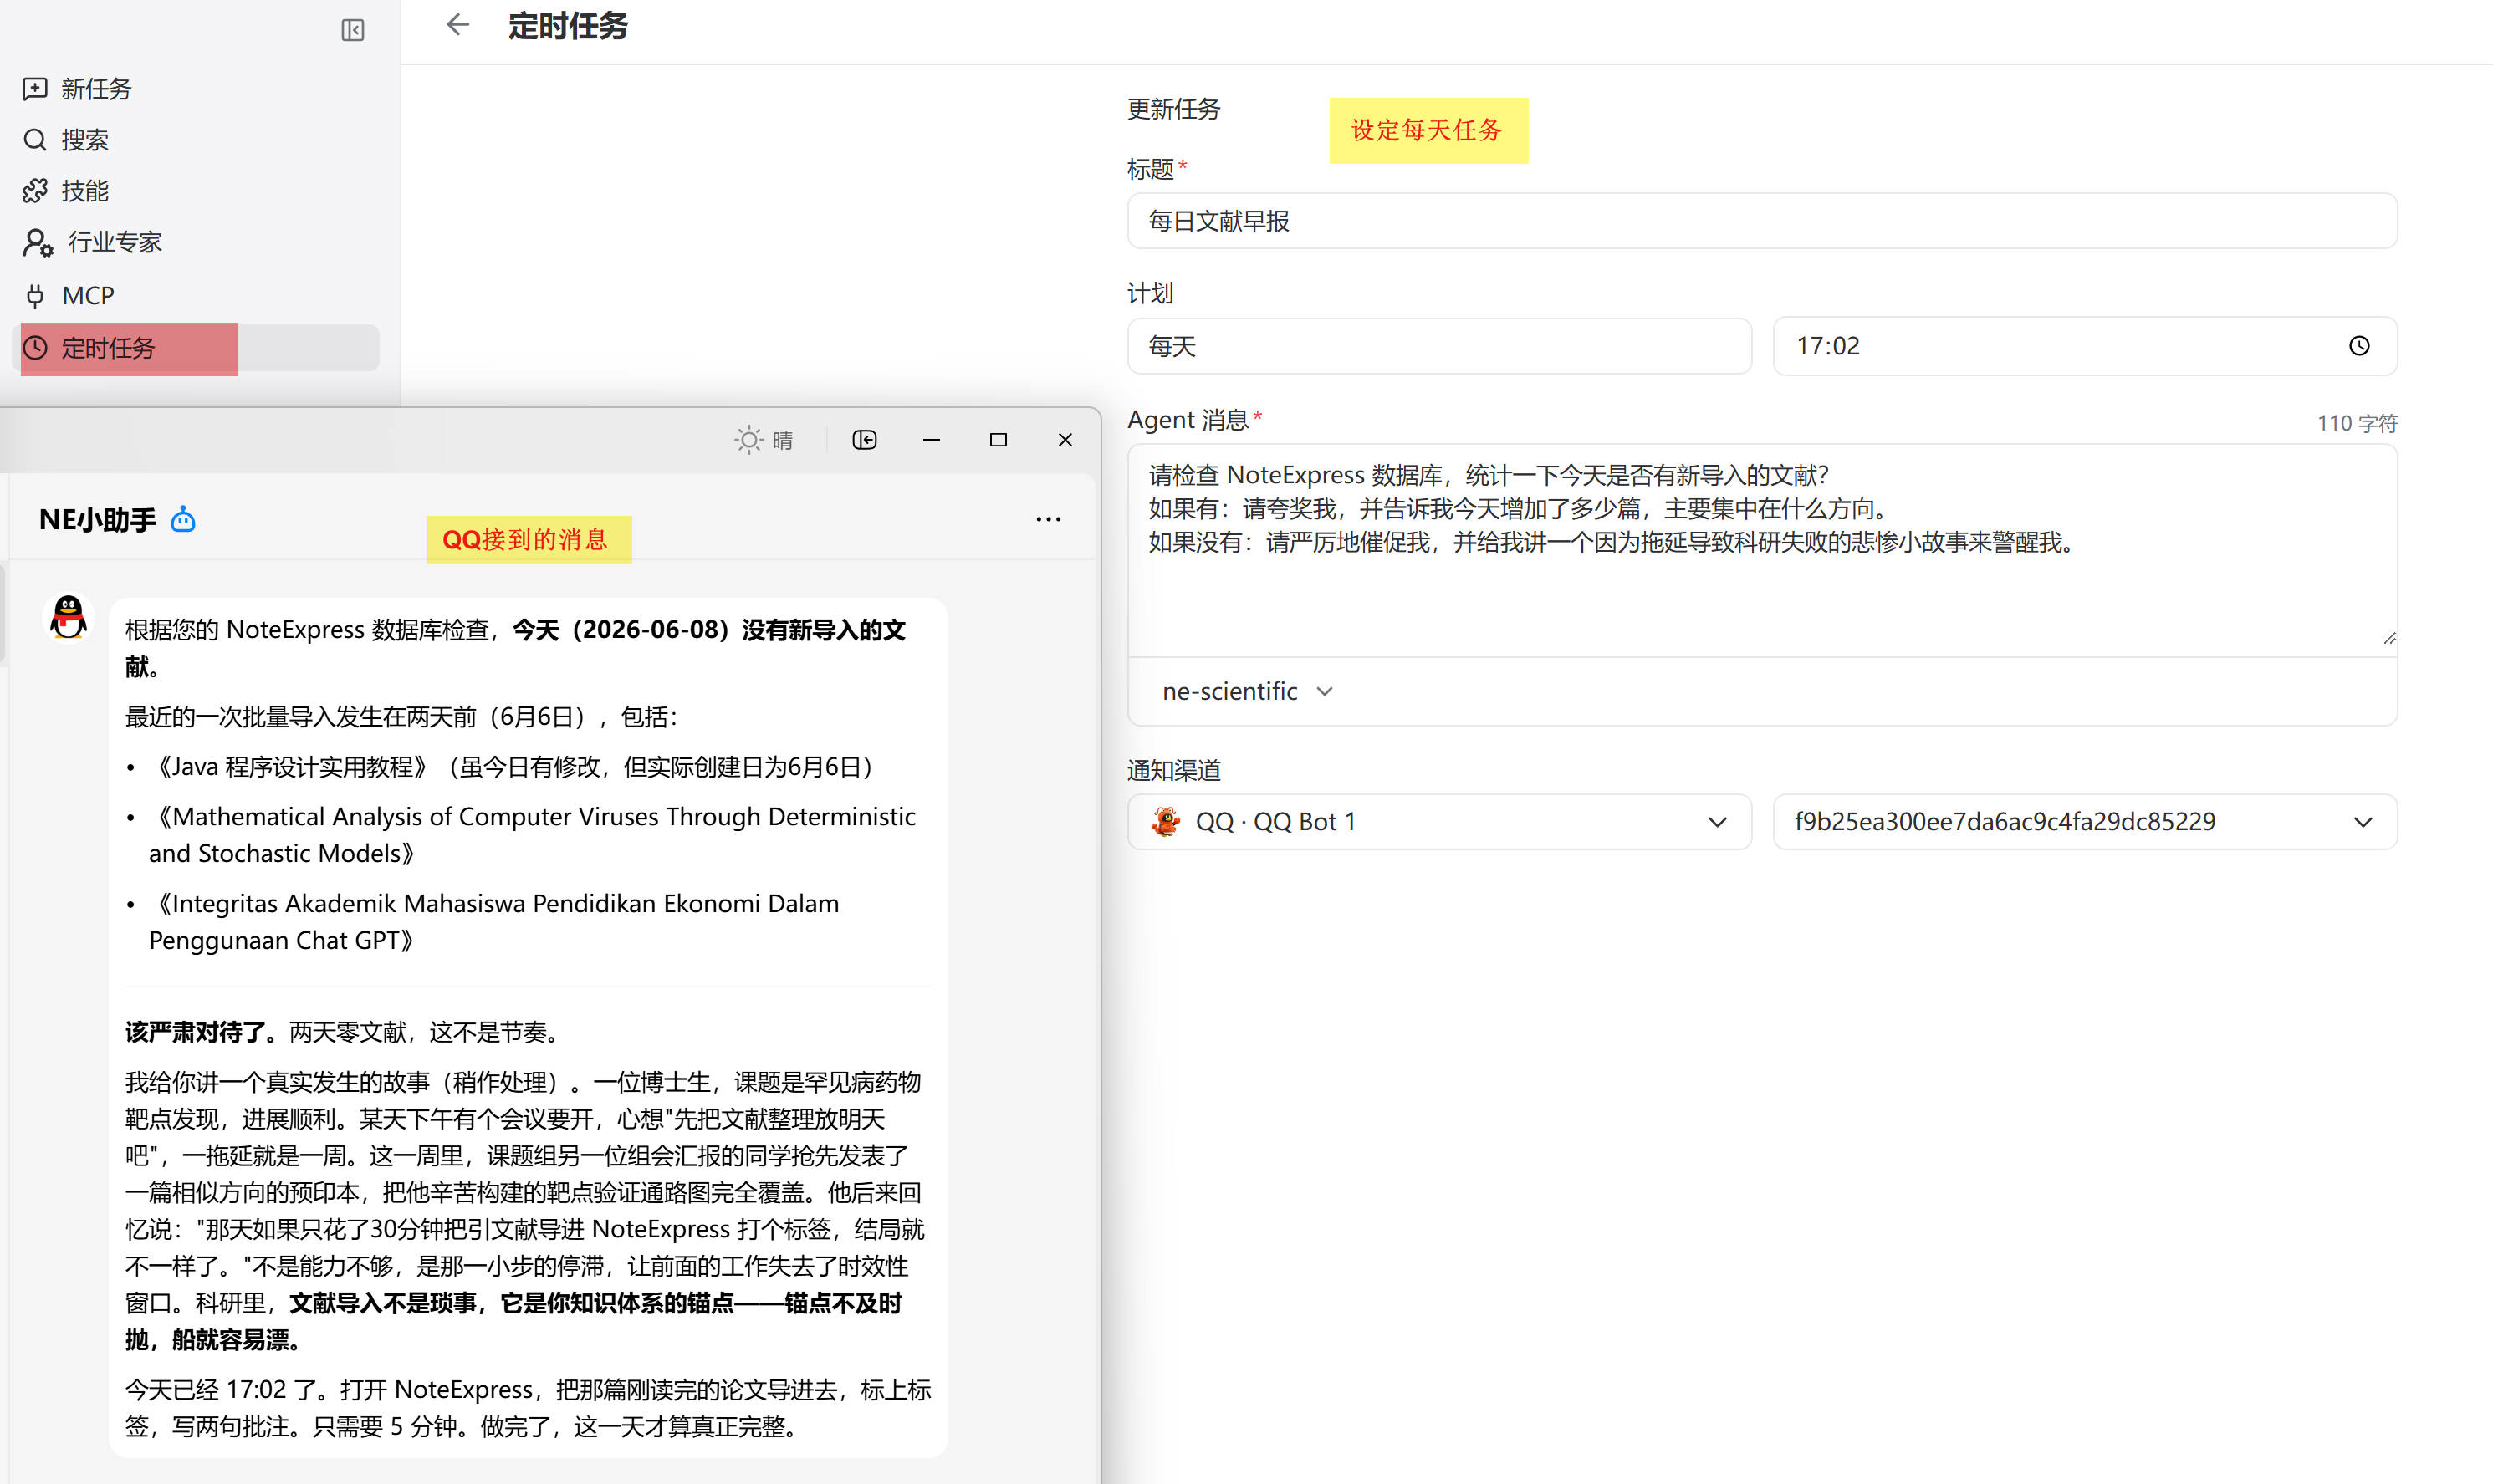Click the clock icon beside 定时任务

click(35, 348)
